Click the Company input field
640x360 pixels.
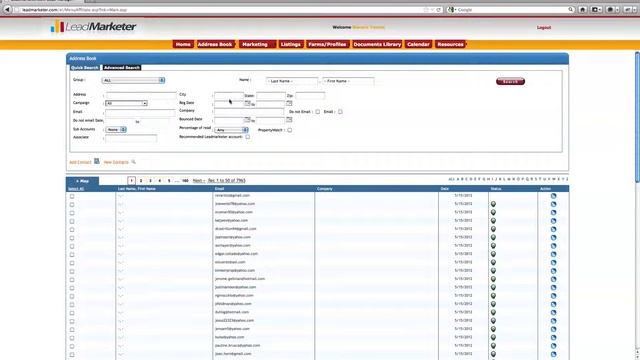[249, 111]
